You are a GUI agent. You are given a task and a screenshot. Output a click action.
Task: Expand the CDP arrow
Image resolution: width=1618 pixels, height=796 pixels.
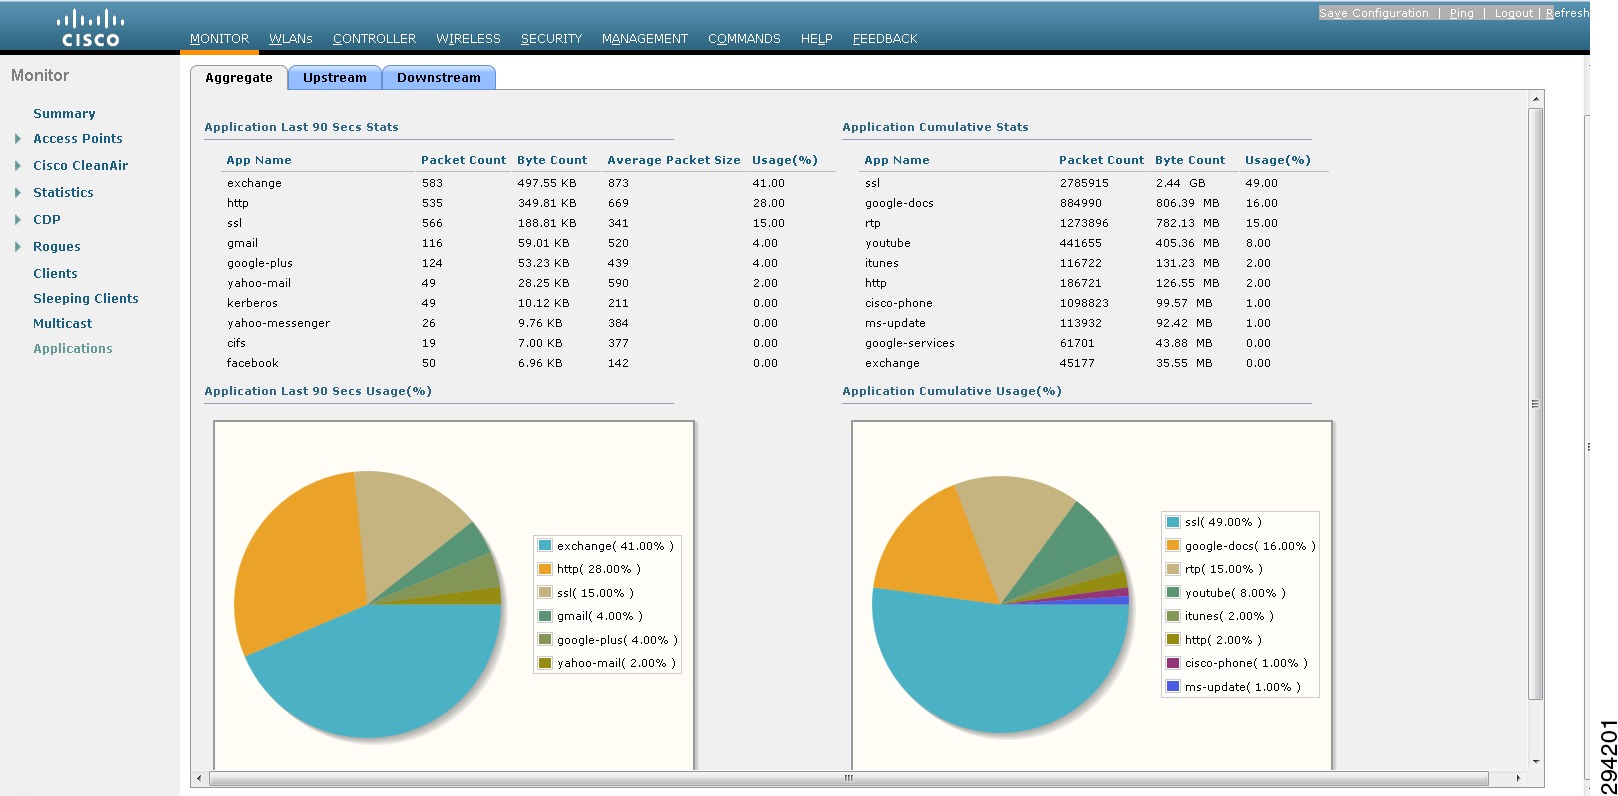tap(17, 220)
